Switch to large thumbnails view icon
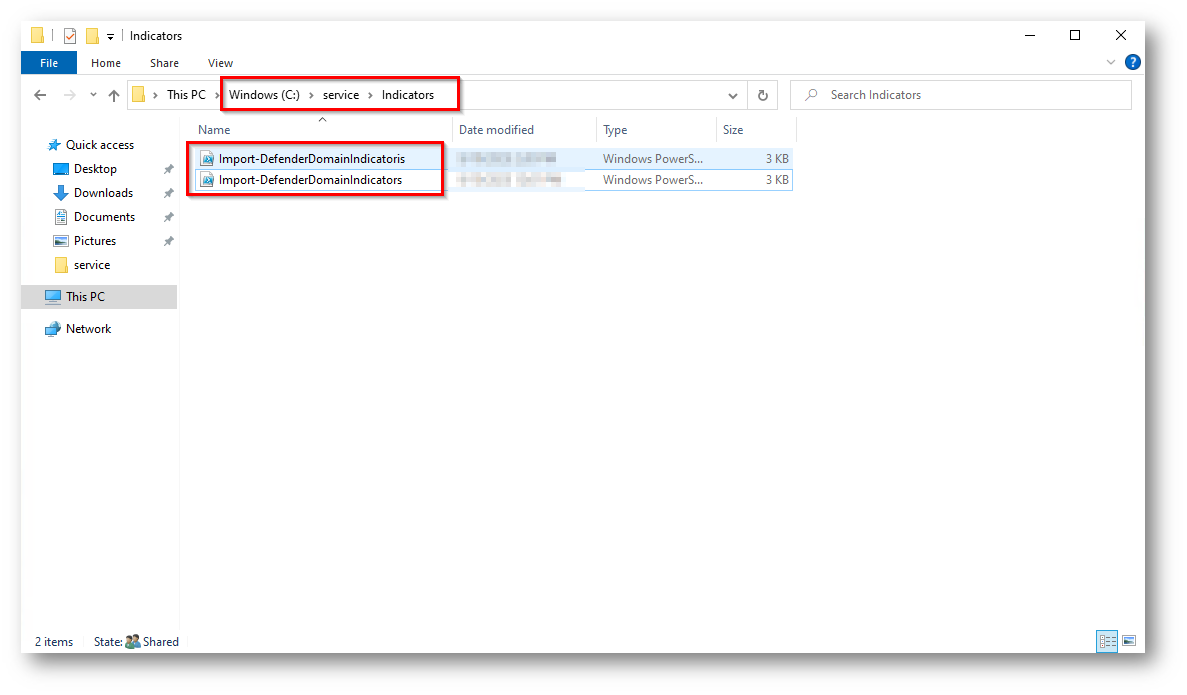The image size is (1187, 695). [1129, 641]
